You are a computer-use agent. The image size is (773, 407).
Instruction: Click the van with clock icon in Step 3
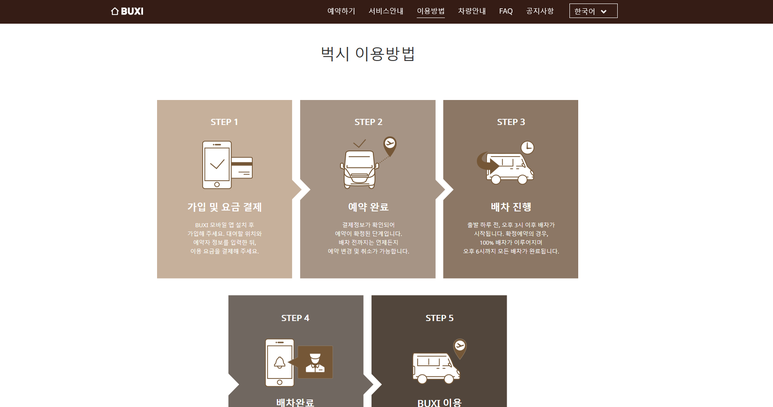click(x=505, y=162)
